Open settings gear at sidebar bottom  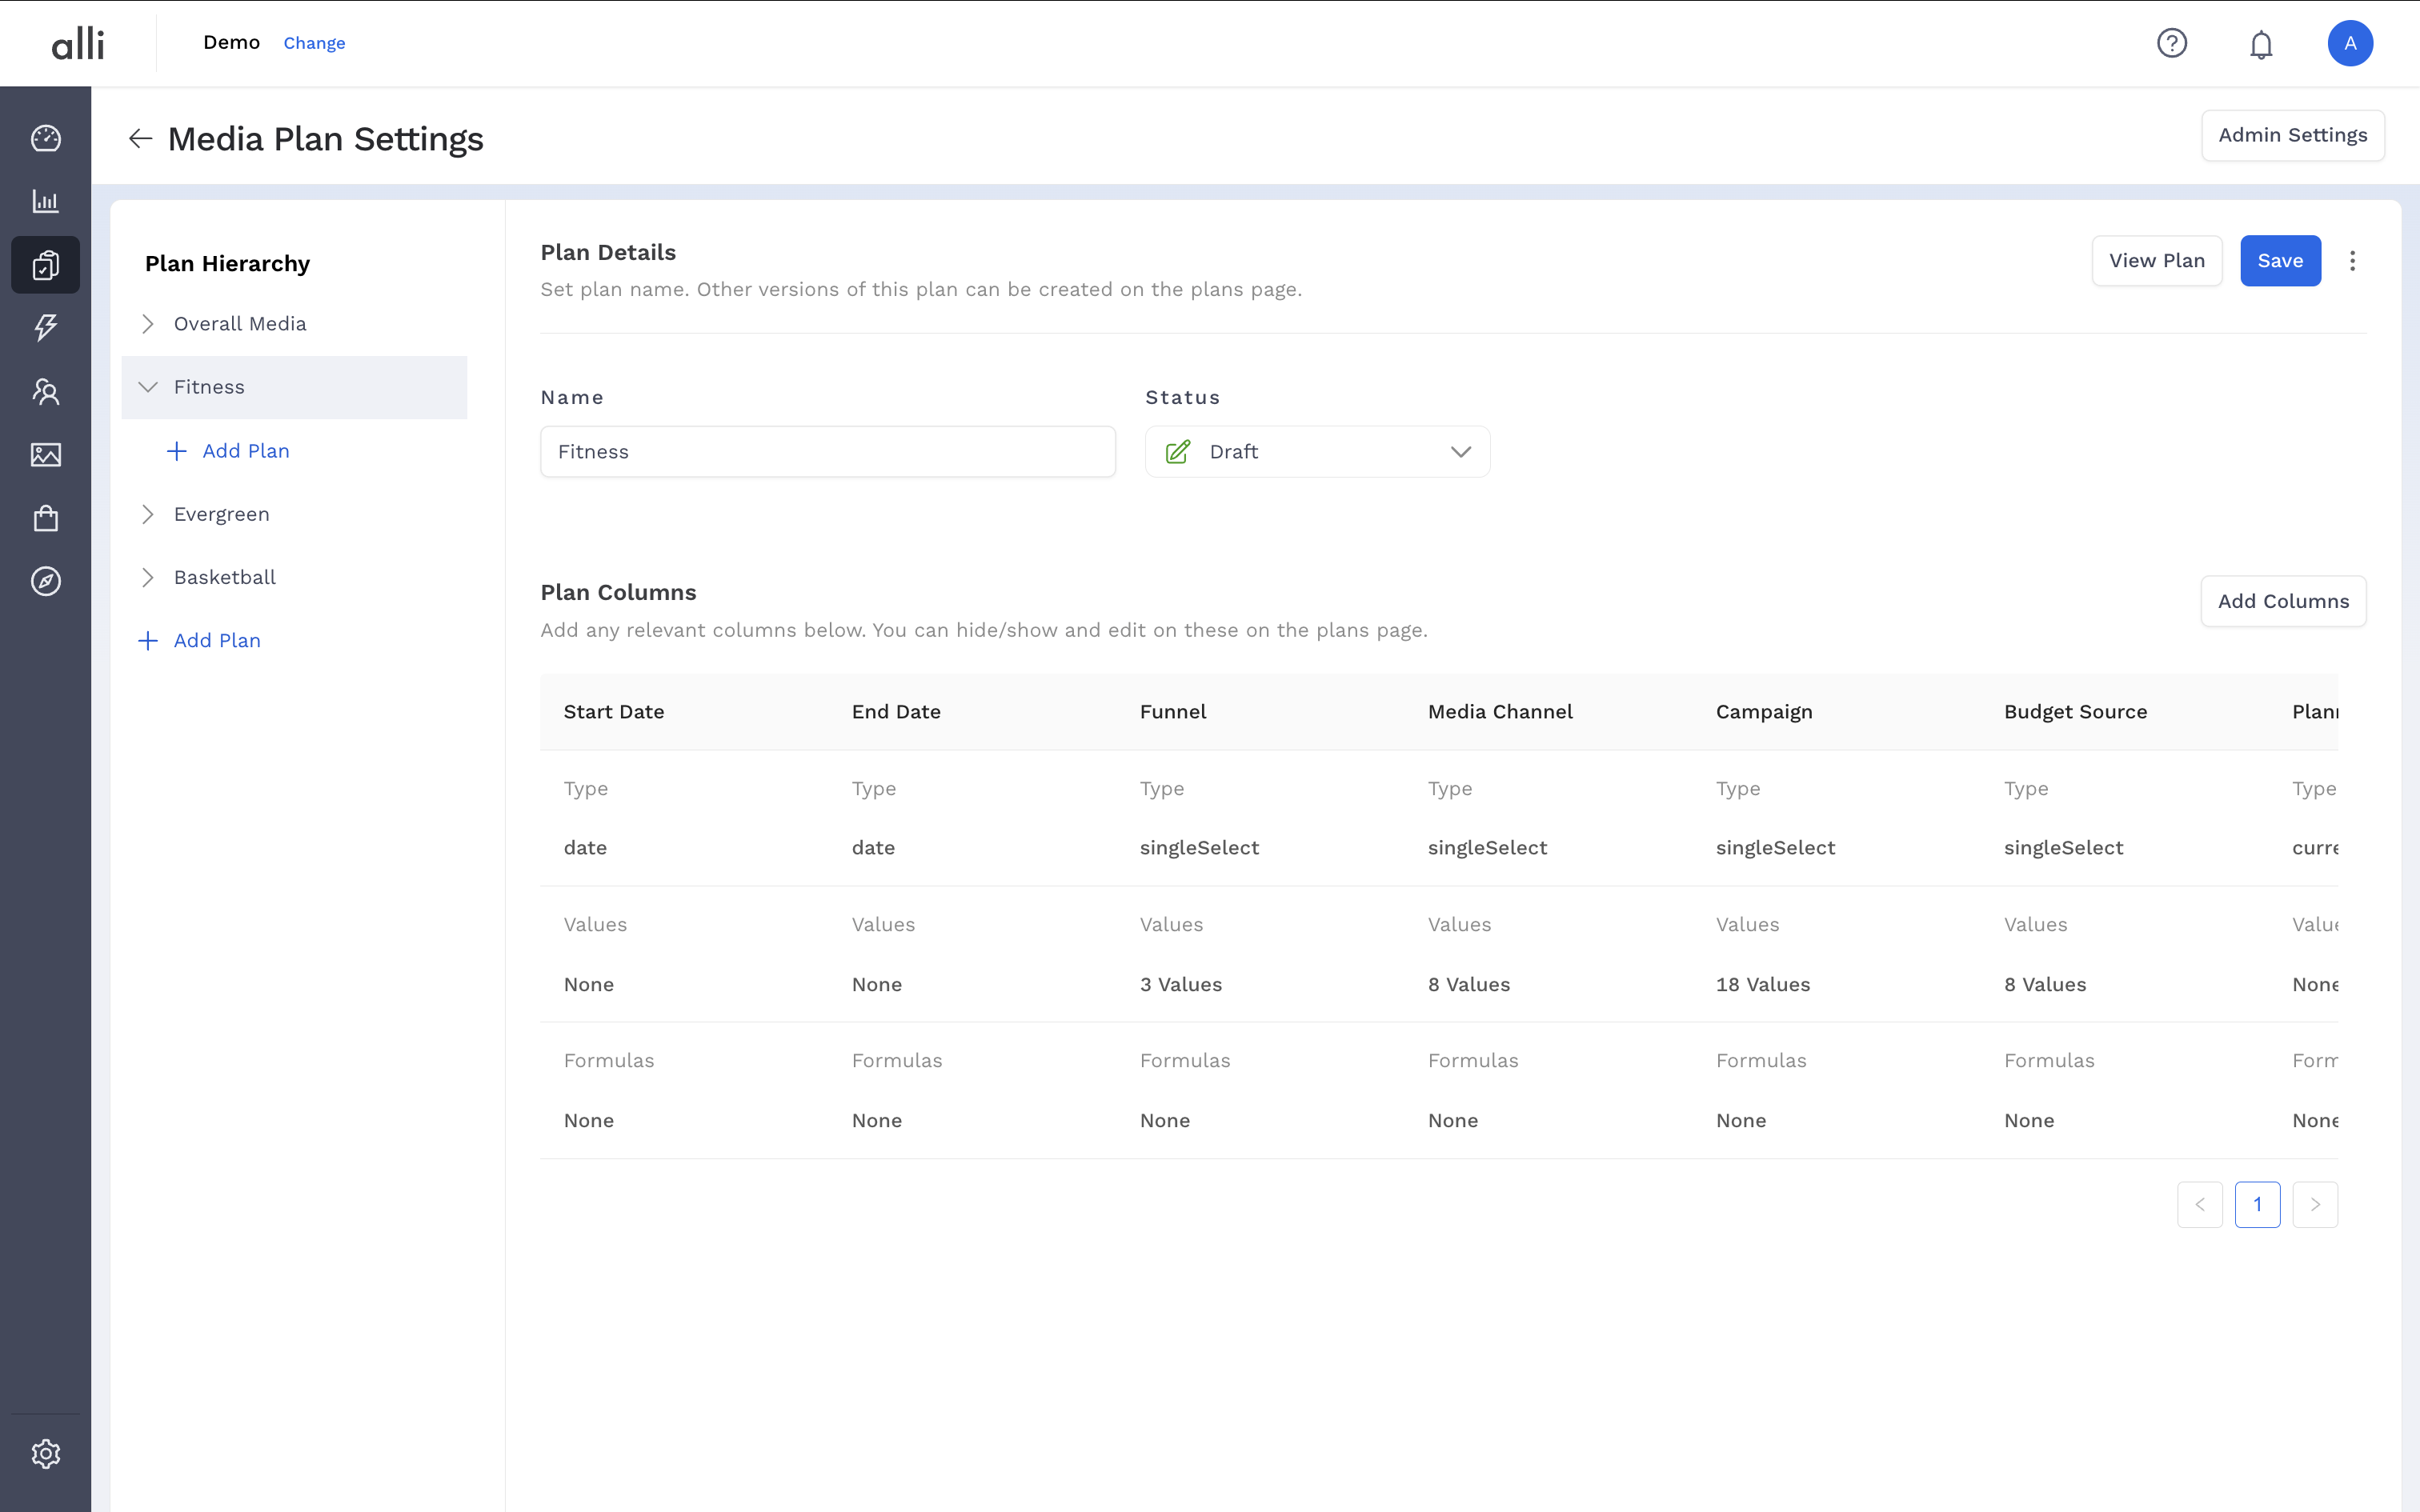(46, 1453)
